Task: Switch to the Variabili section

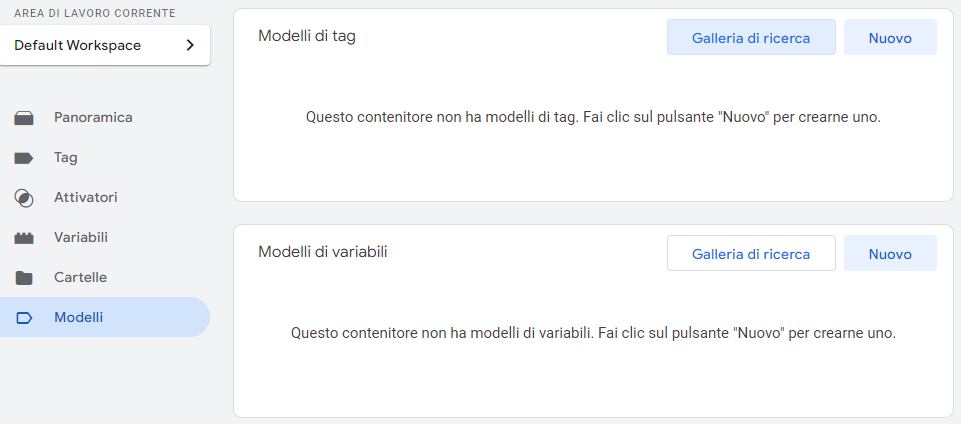Action: 81,237
